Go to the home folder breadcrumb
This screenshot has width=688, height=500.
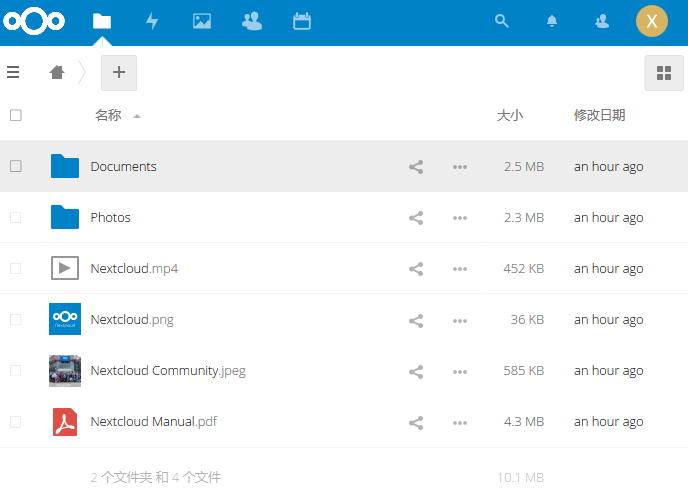click(x=57, y=72)
